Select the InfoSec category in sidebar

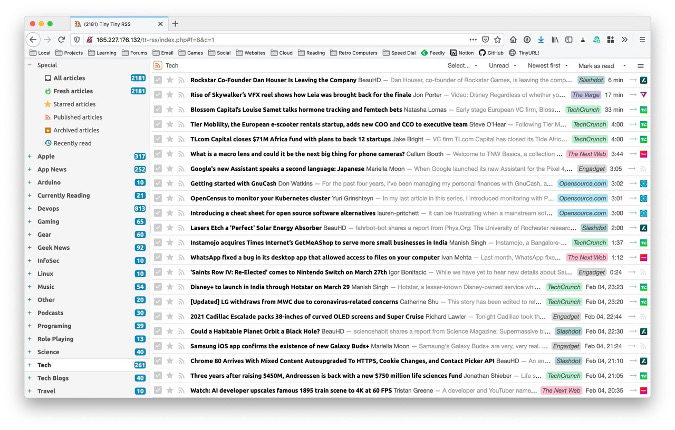50,260
